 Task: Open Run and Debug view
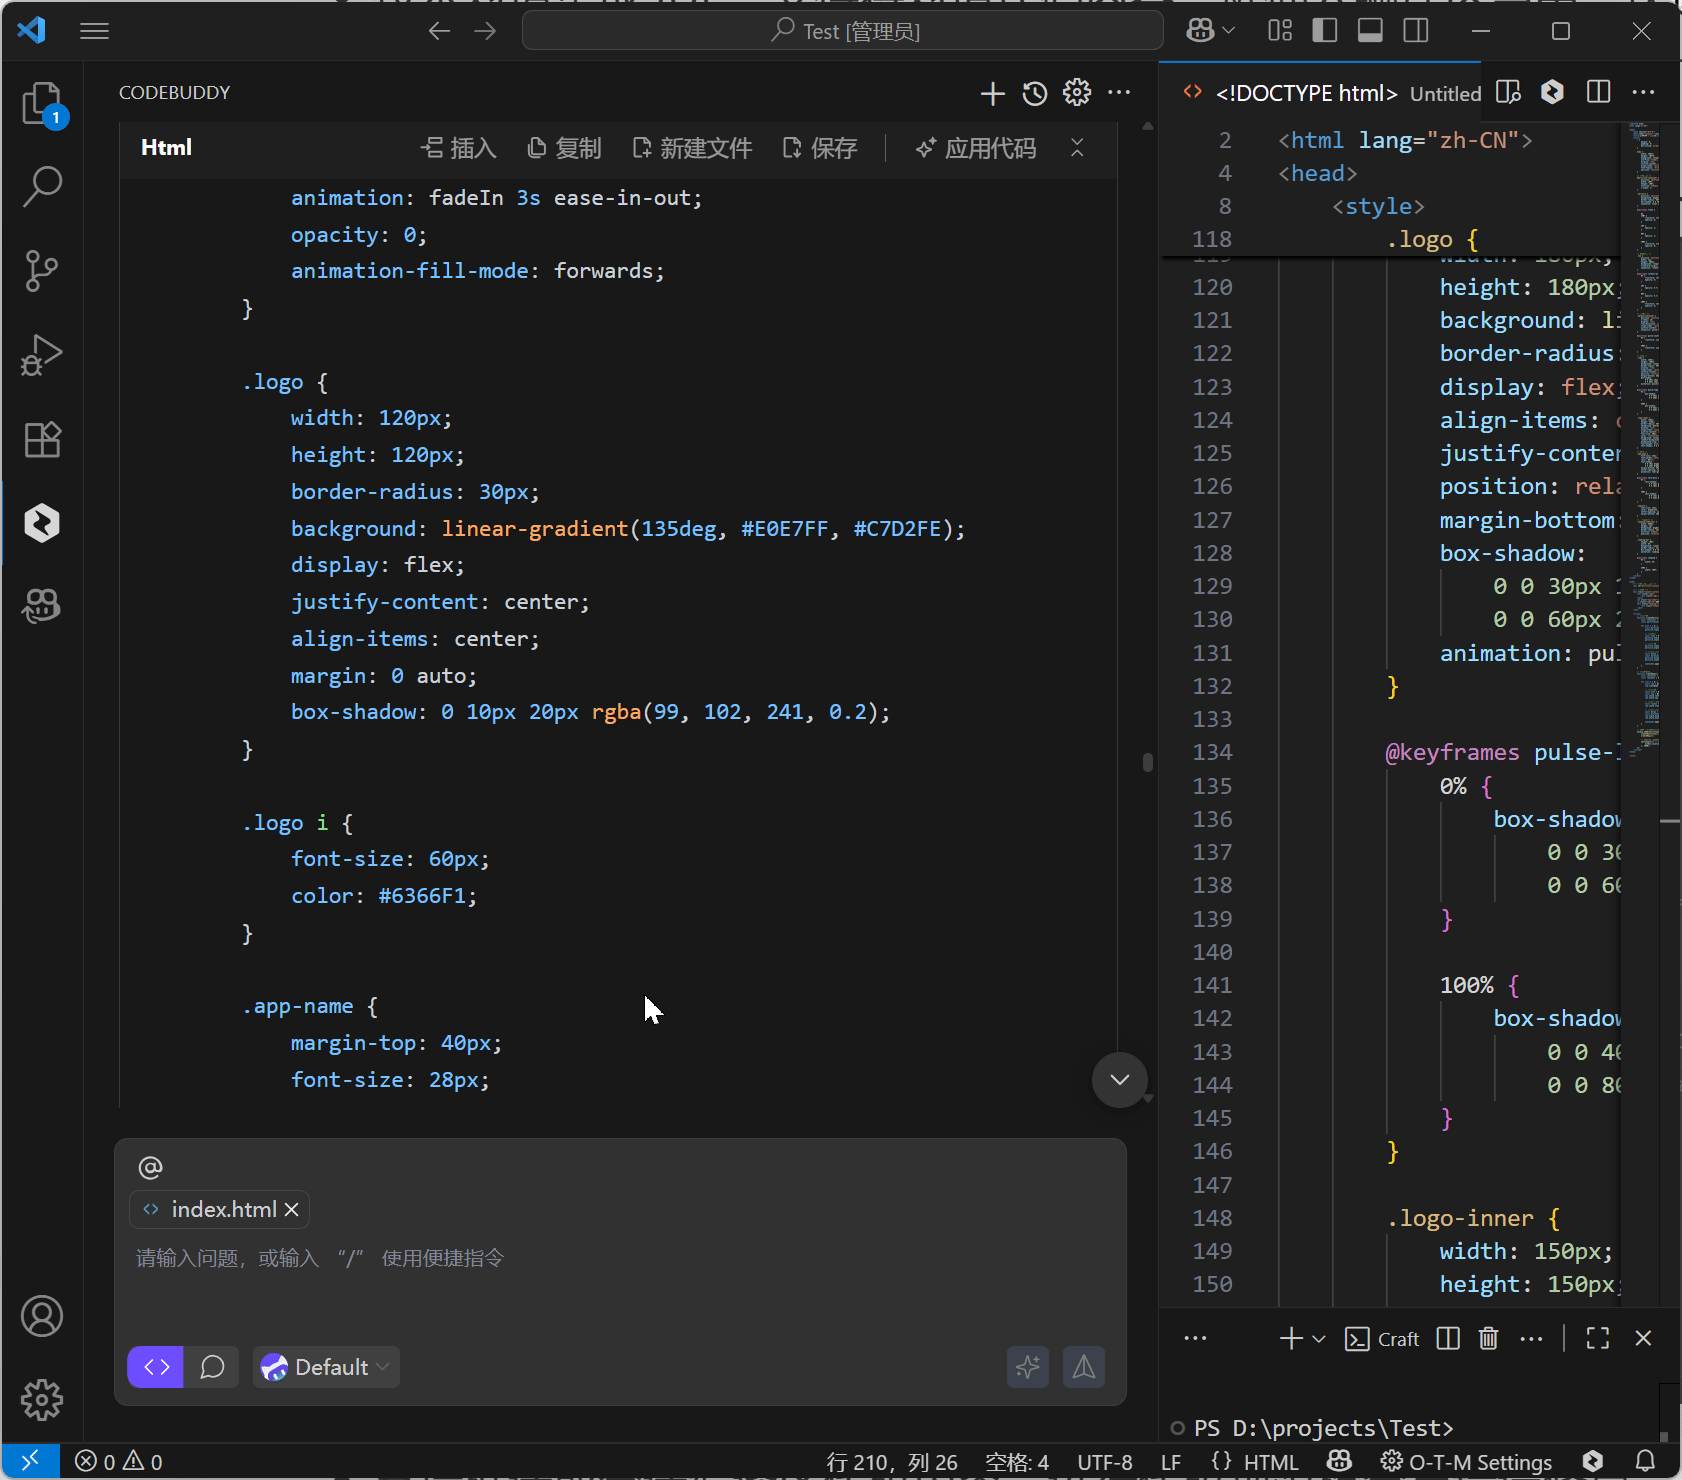point(42,355)
